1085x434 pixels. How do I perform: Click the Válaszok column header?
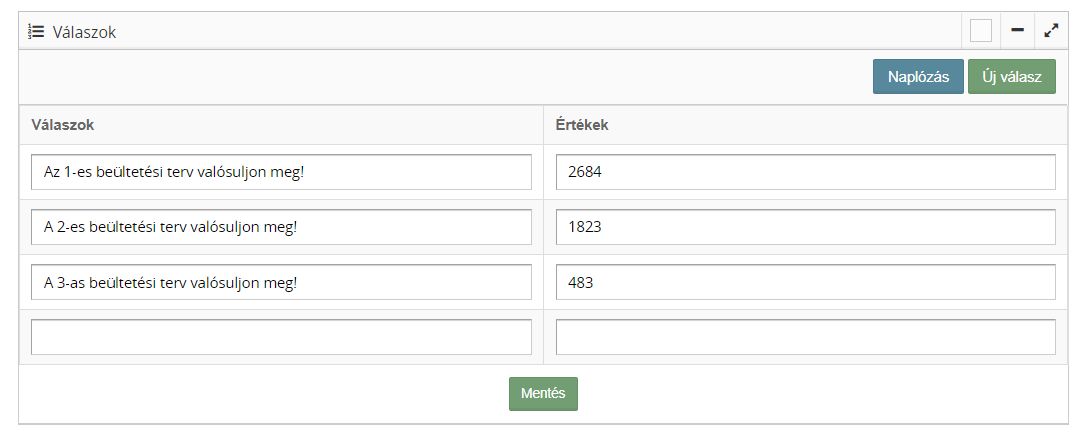pos(63,125)
